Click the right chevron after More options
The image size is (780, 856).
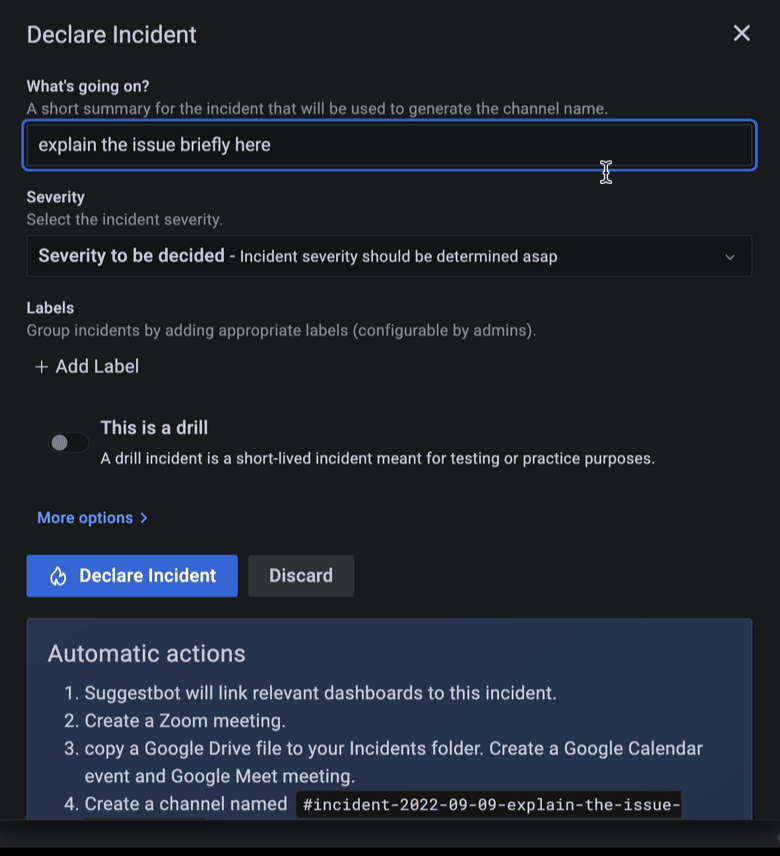pos(144,518)
